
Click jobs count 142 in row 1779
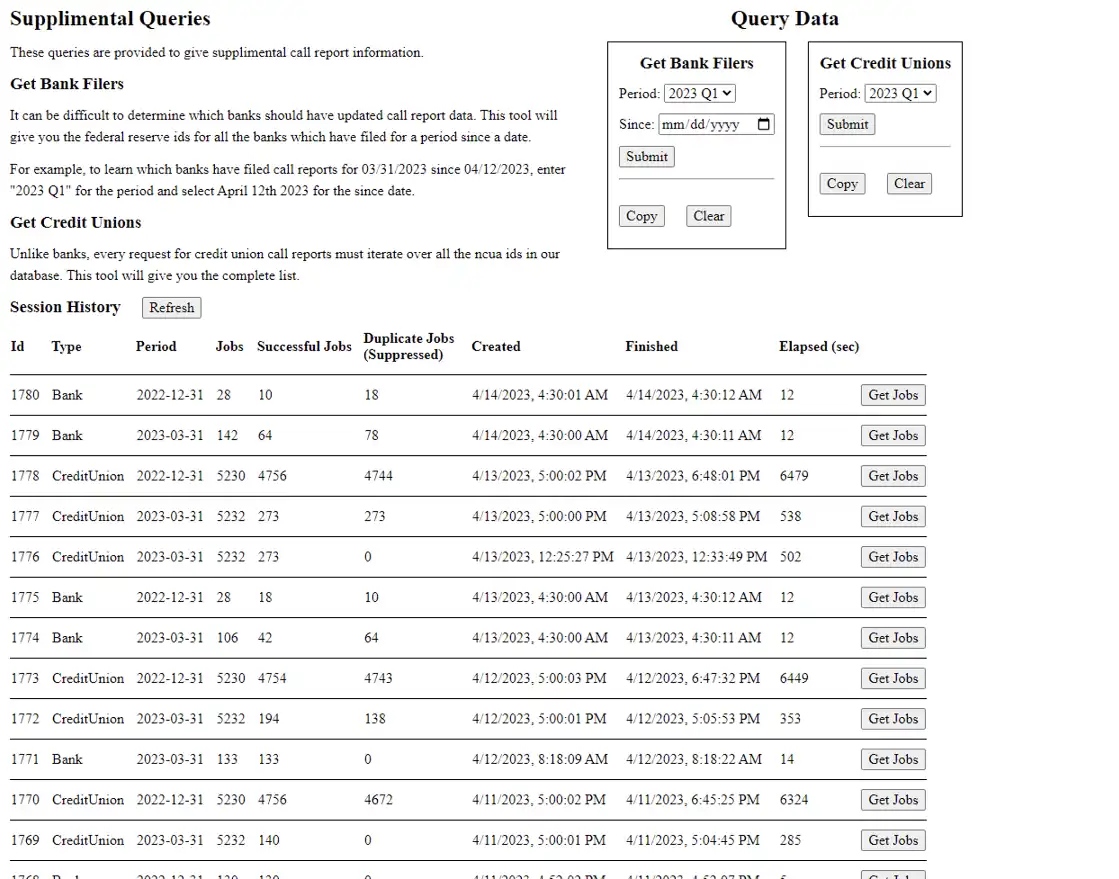click(x=228, y=435)
